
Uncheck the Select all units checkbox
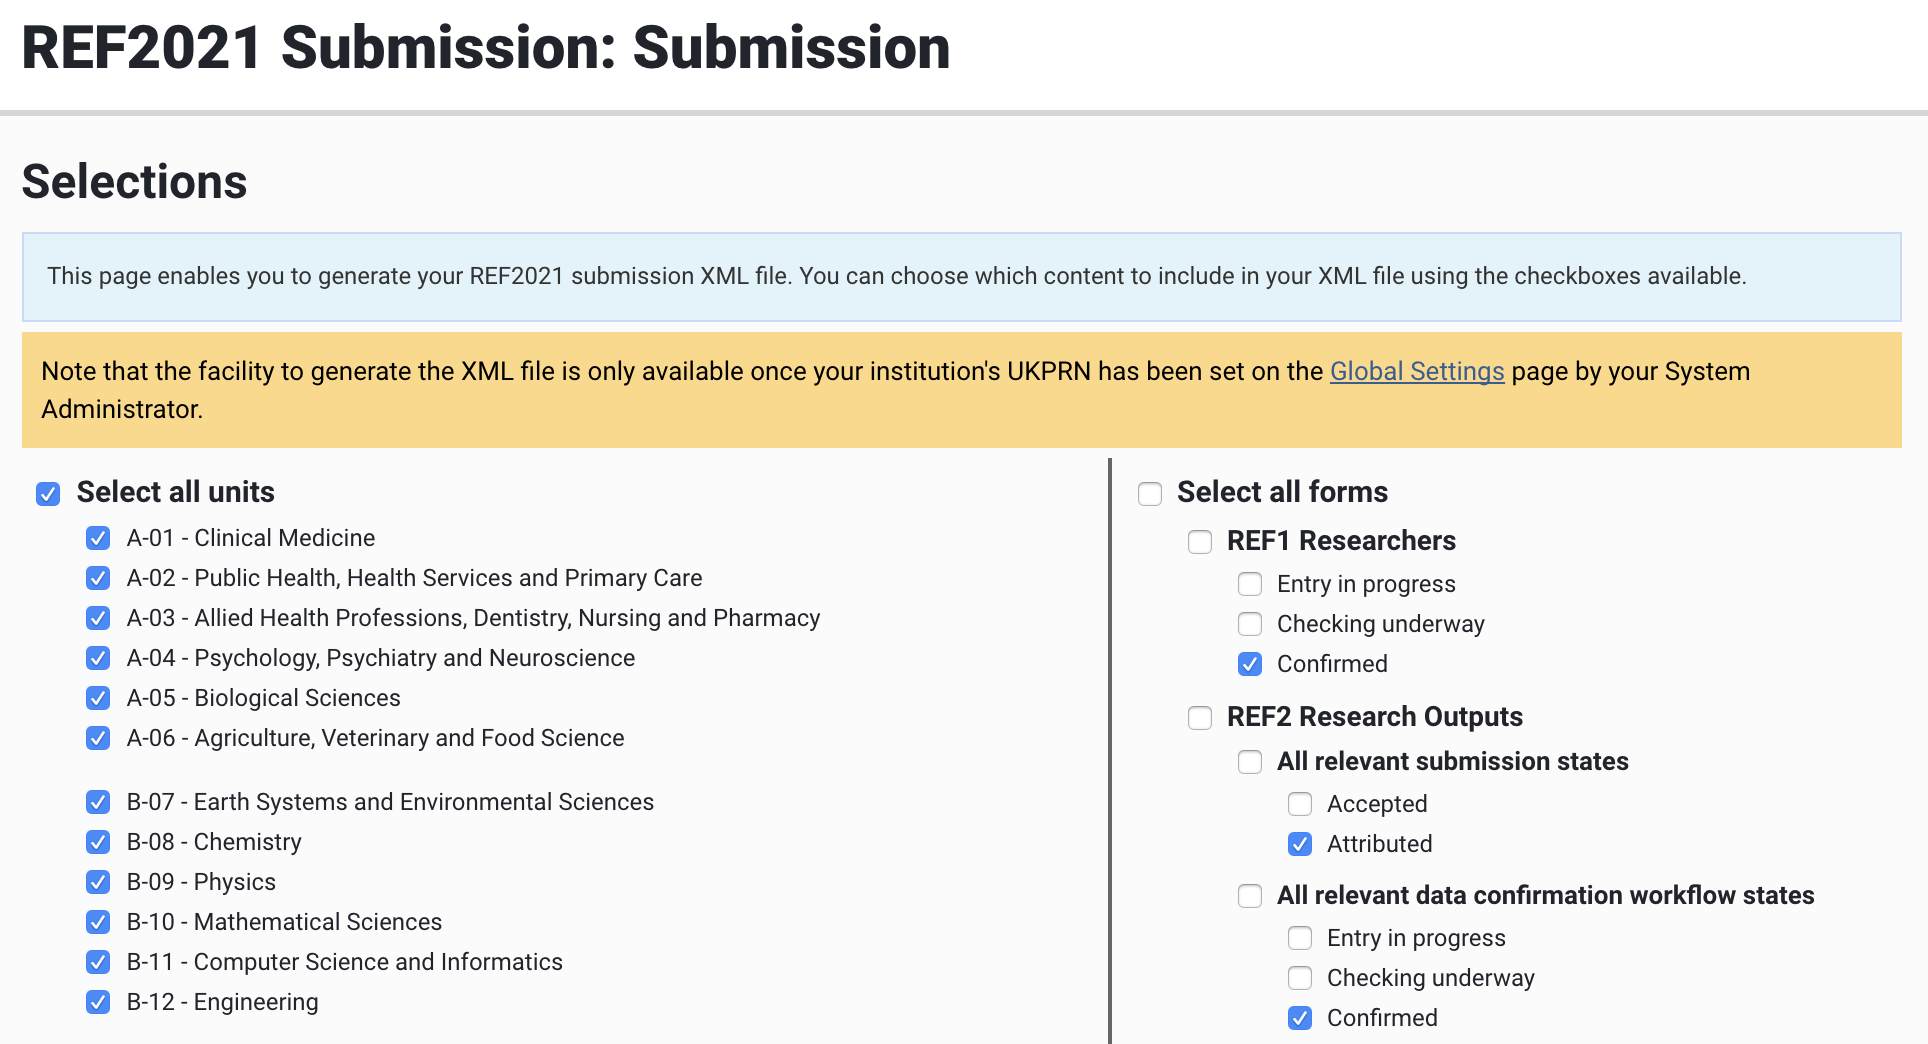(x=48, y=493)
